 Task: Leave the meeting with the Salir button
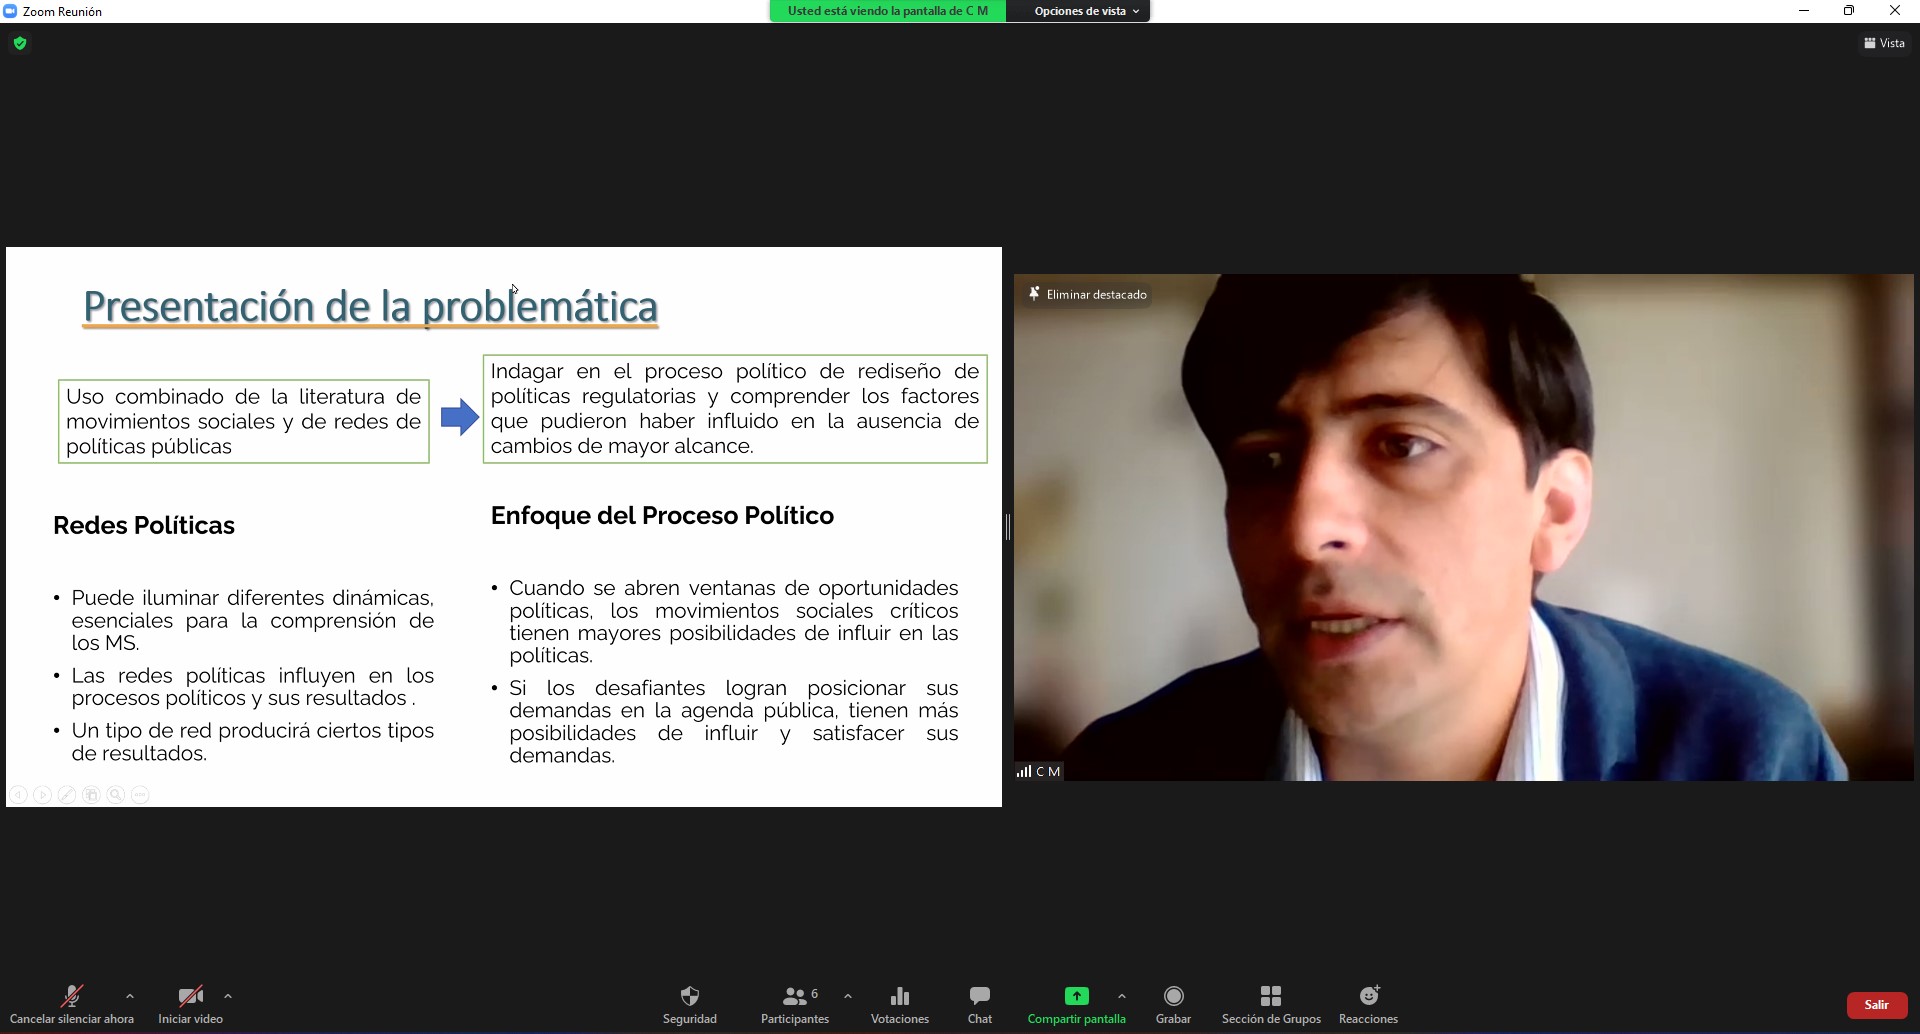point(1877,1005)
